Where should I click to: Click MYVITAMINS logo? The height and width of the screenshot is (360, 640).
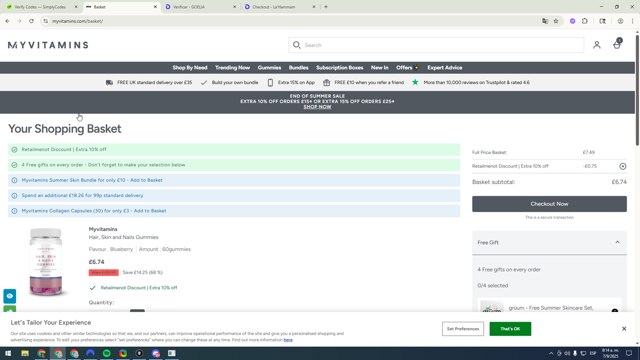coord(48,45)
